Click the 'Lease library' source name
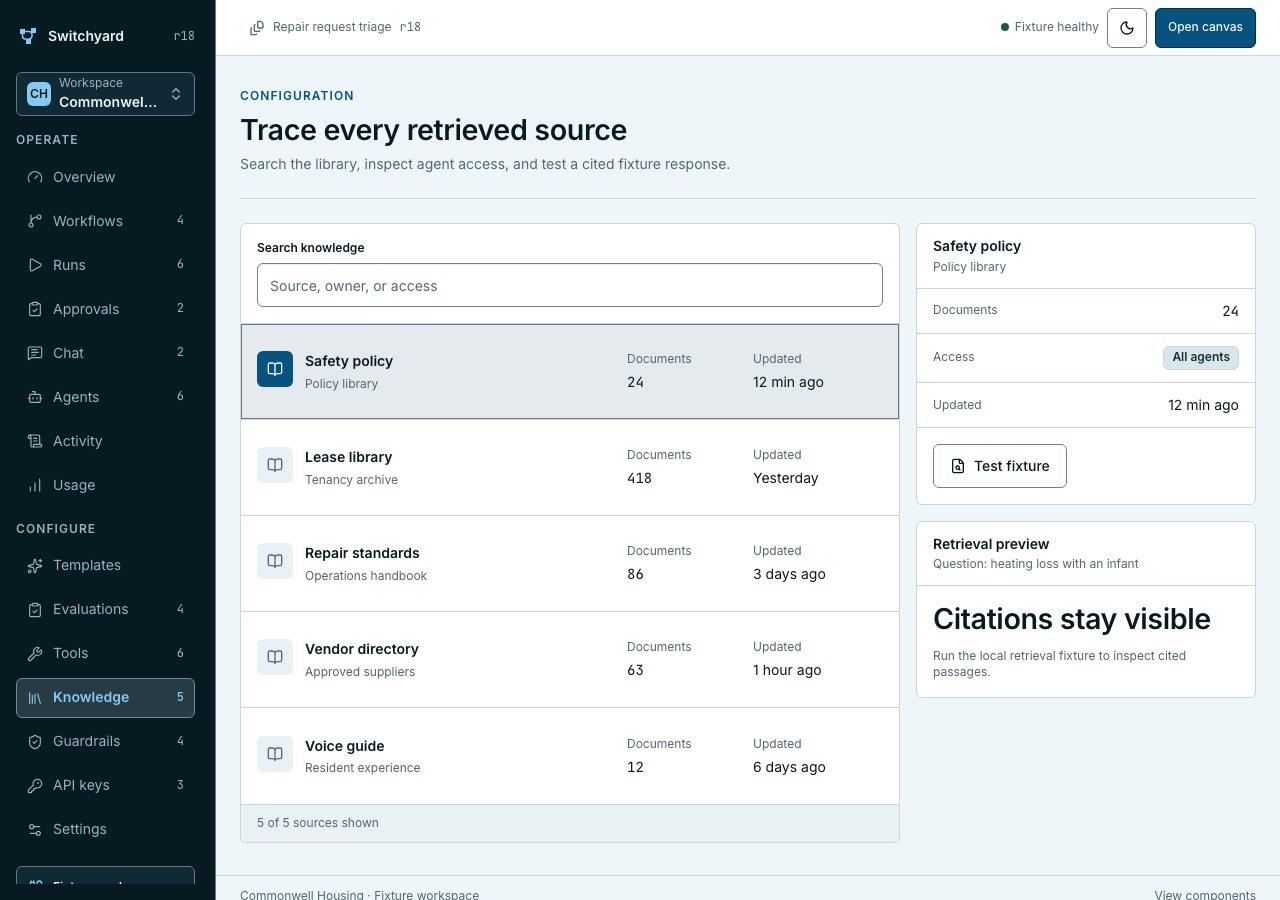Image resolution: width=1280 pixels, height=900 pixels. tap(348, 457)
